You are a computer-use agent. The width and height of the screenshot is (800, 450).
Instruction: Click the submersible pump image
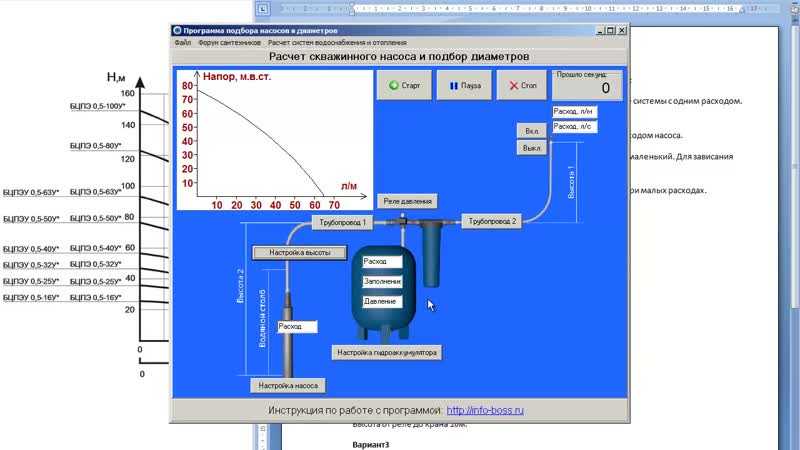point(289,334)
